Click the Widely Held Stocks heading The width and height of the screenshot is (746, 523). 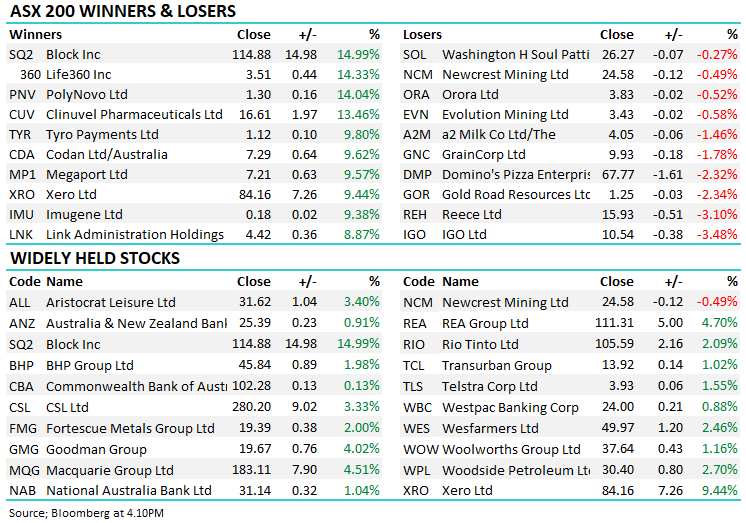(x=95, y=258)
